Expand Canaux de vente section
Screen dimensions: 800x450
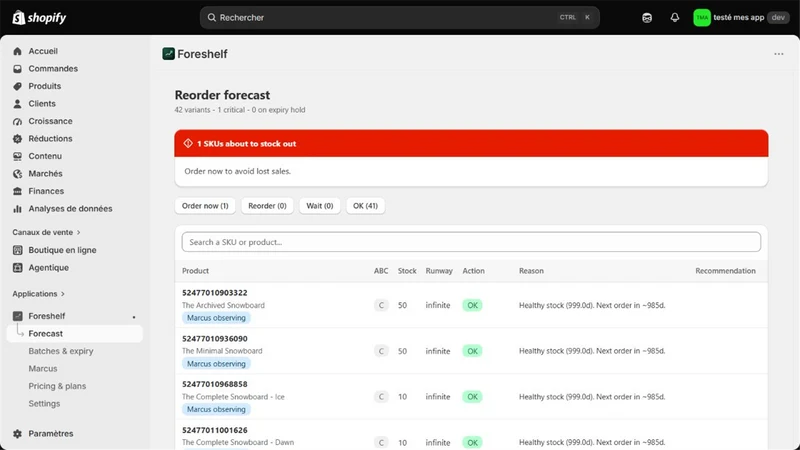[x=46, y=232]
